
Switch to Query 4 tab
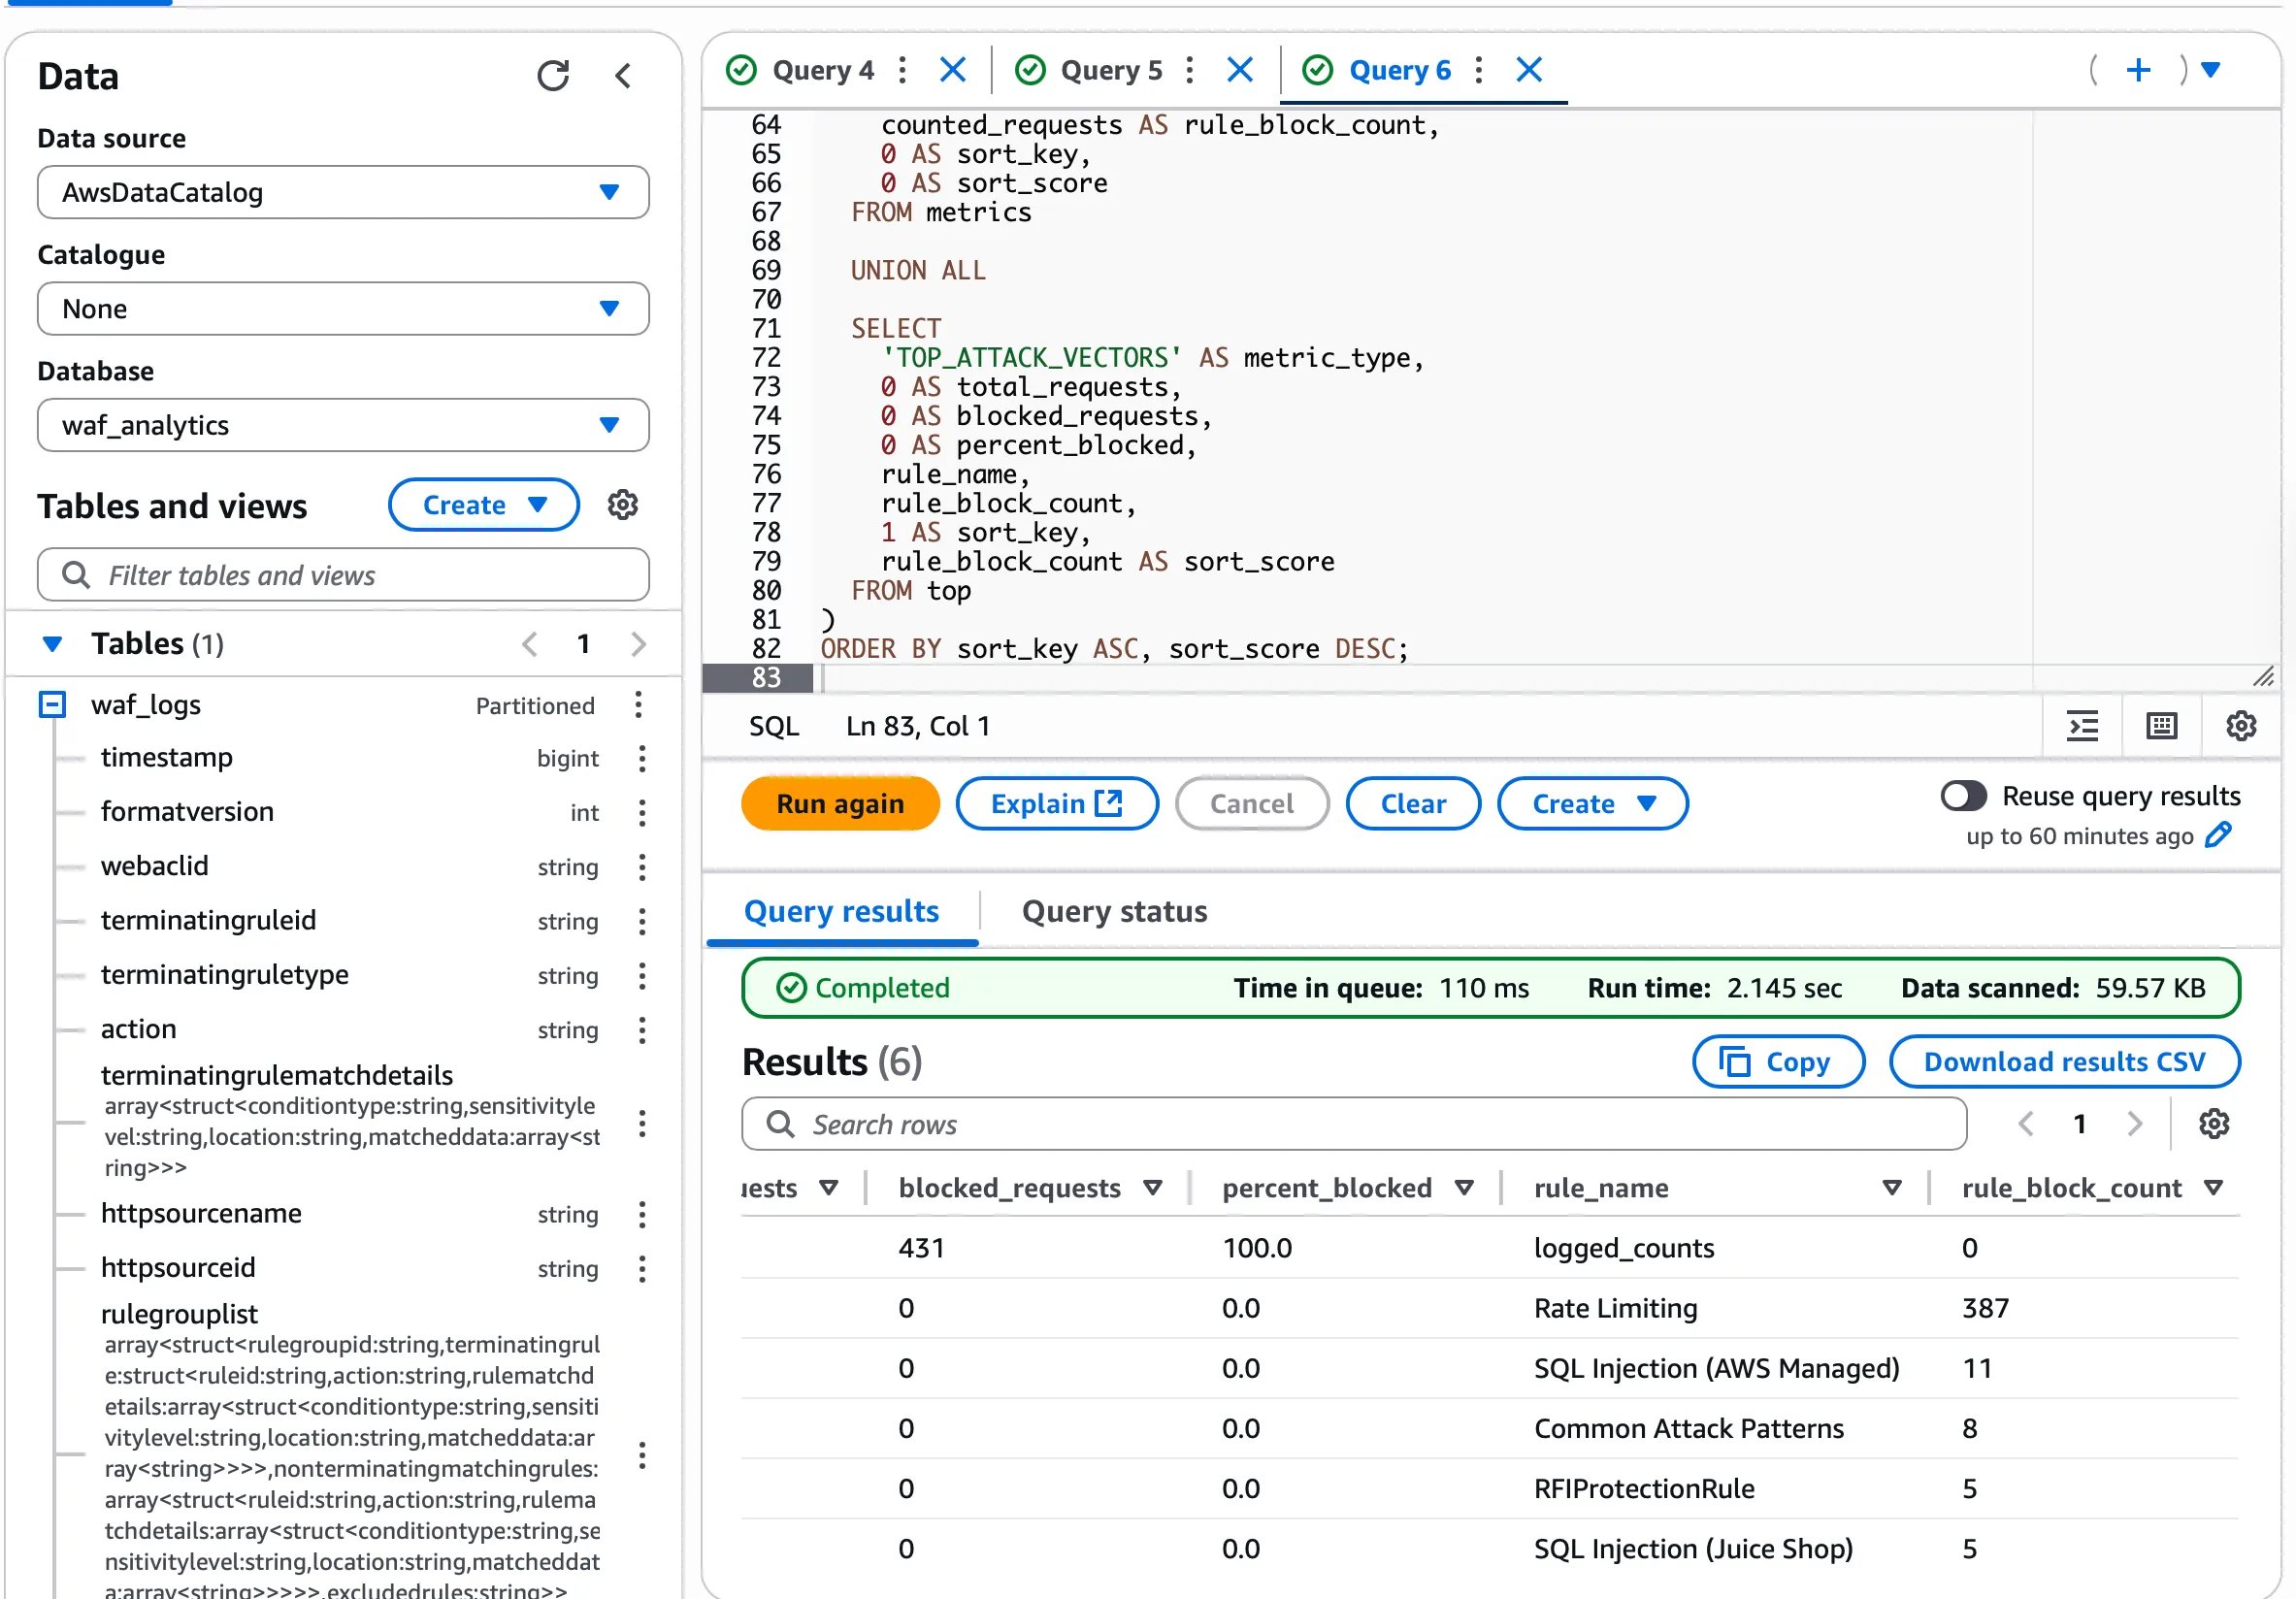822,70
